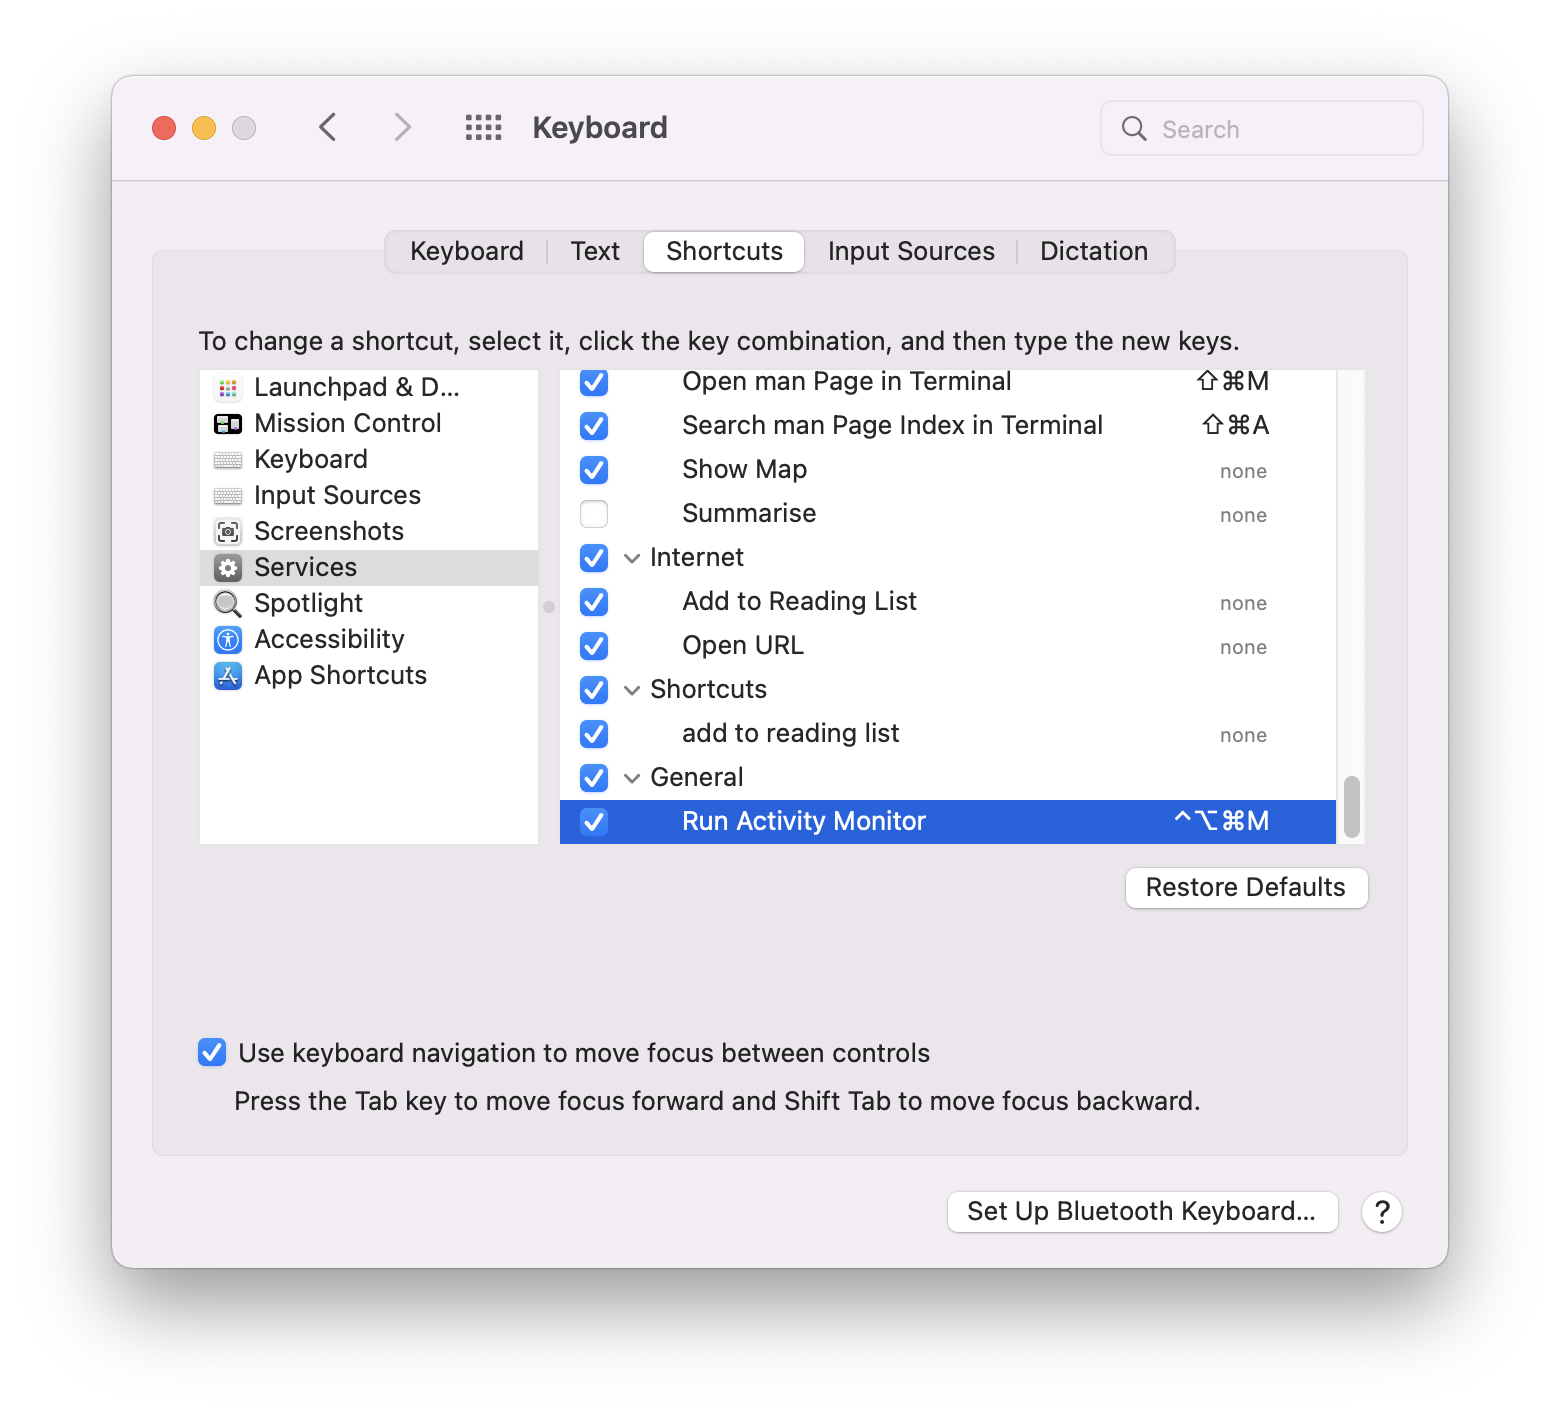Select Mission Control in the sidebar

click(347, 423)
